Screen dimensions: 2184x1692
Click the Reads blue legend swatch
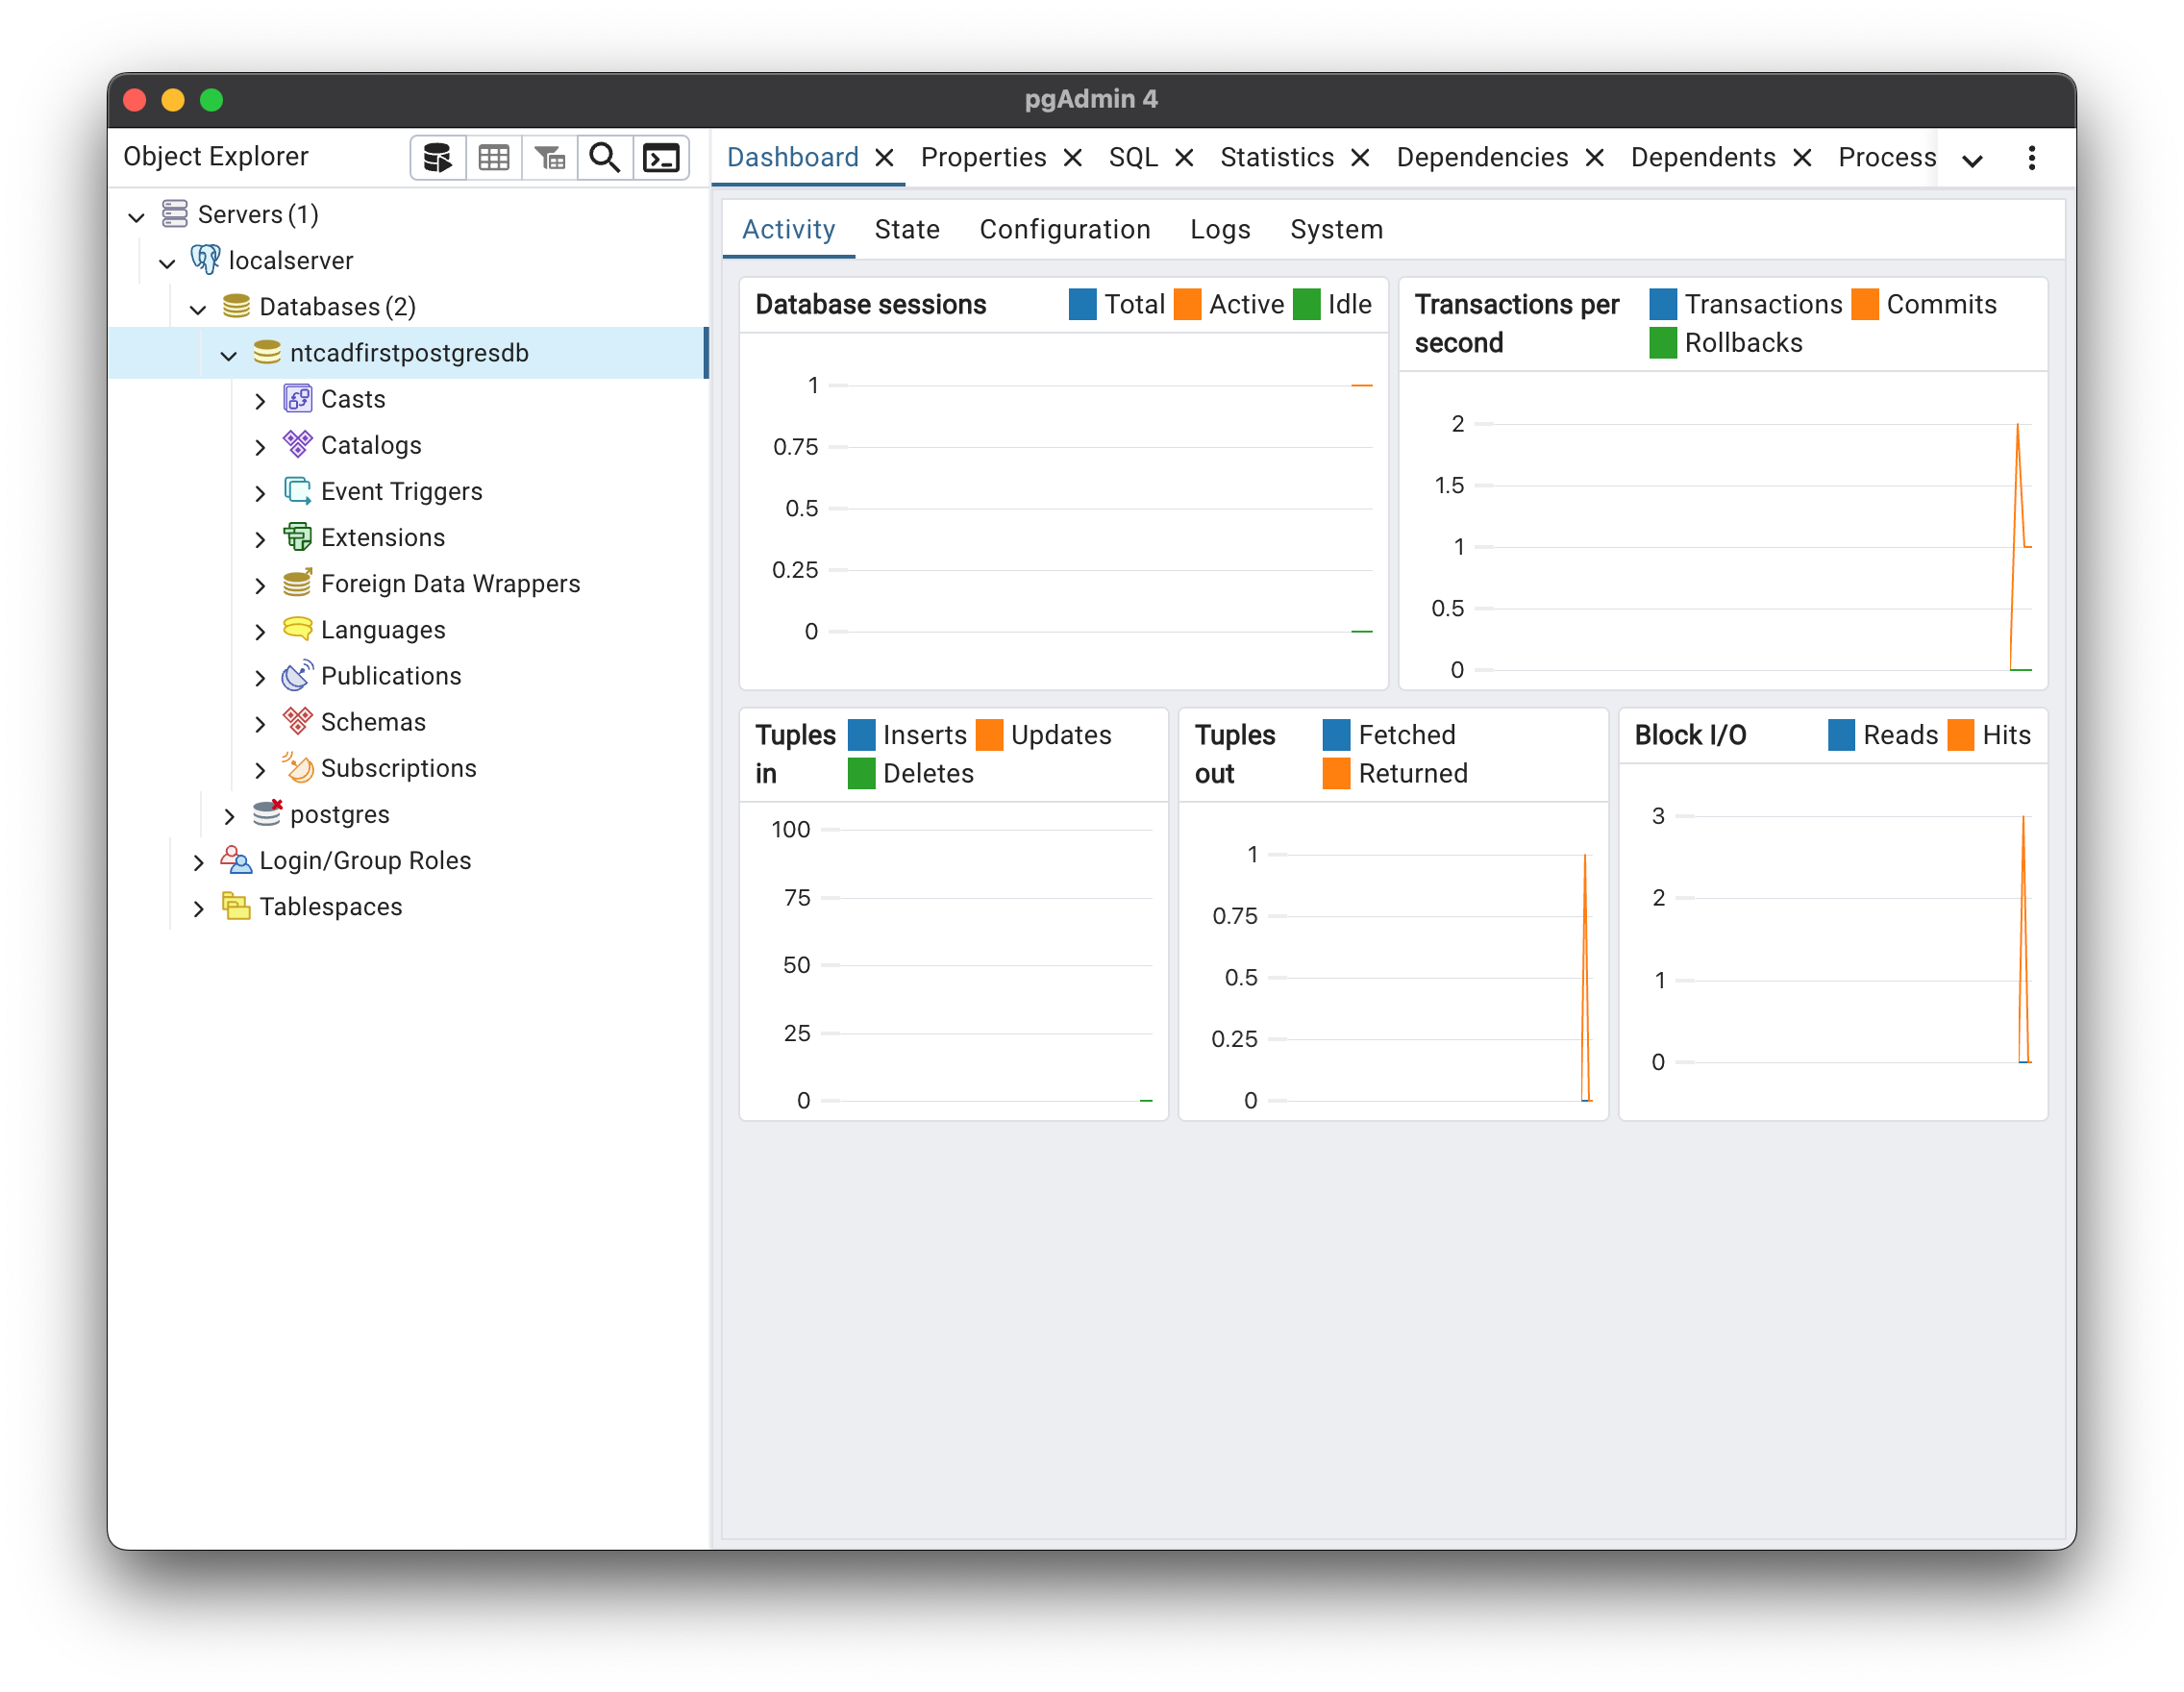click(x=1841, y=735)
